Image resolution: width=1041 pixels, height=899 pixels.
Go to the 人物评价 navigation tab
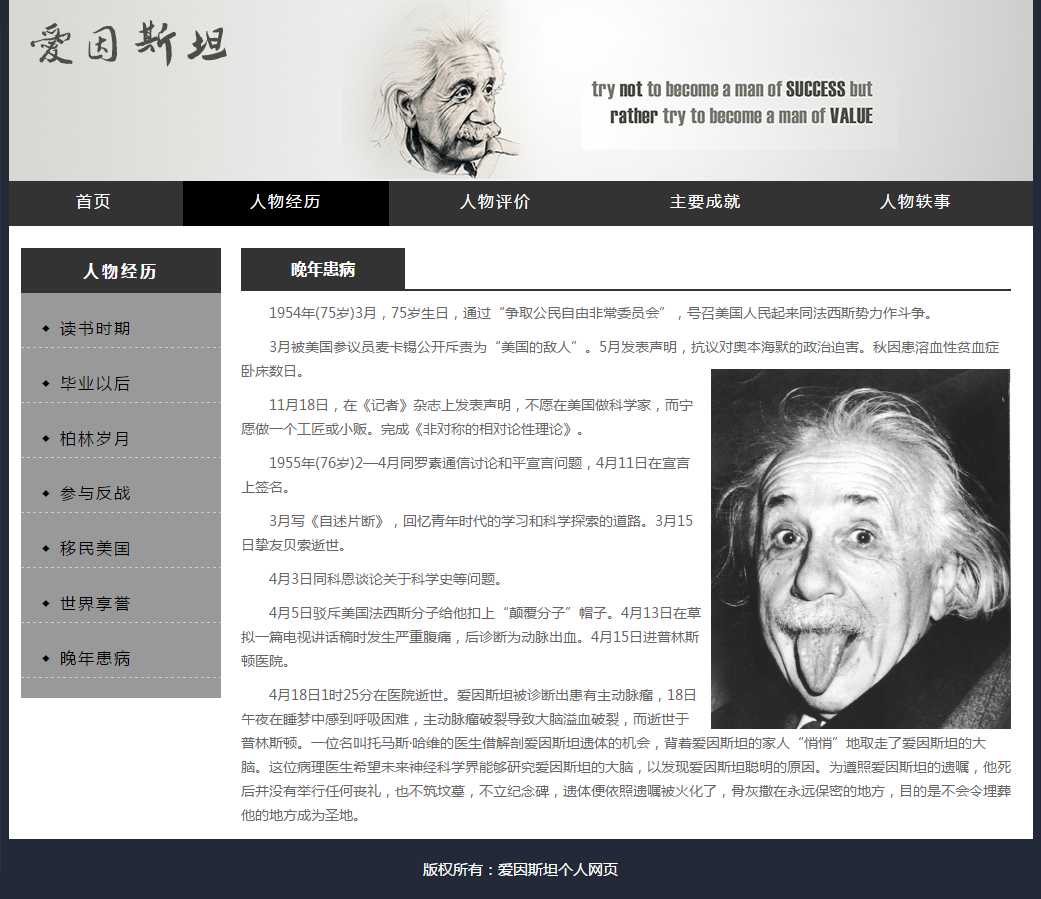495,202
